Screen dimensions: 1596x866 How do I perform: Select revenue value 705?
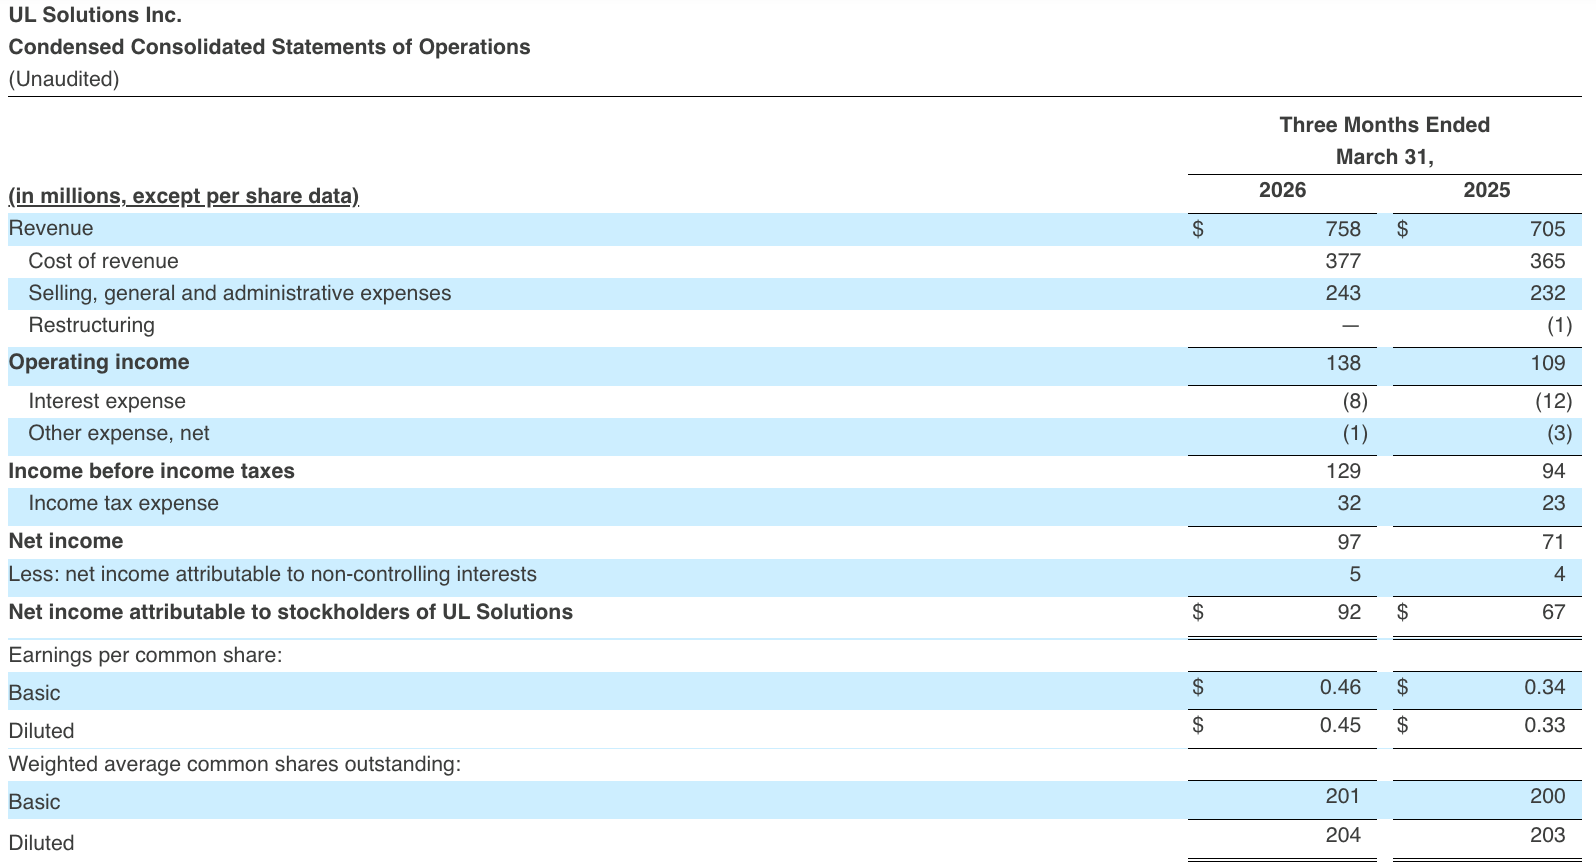click(1547, 229)
